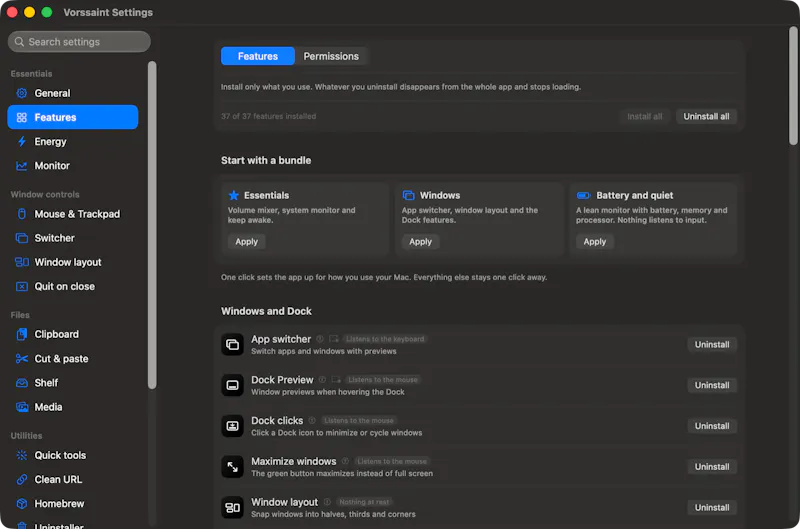The width and height of the screenshot is (800, 529).
Task: Click the Dock clicks feature tile icon
Action: (x=232, y=426)
